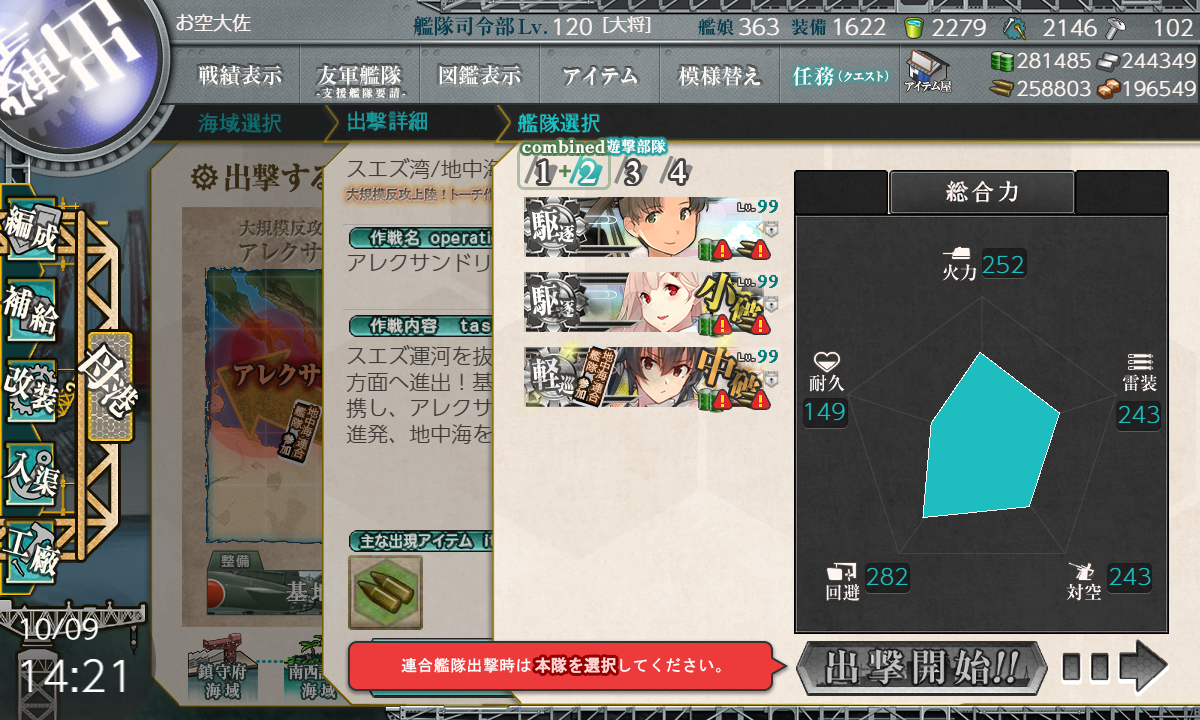Select the first 駆逐 destroyer ship banner
This screenshot has width=1200, height=720.
point(651,228)
